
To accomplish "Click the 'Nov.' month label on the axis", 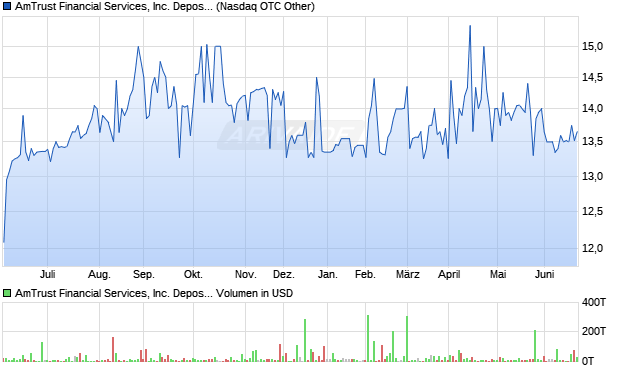I will point(246,274).
